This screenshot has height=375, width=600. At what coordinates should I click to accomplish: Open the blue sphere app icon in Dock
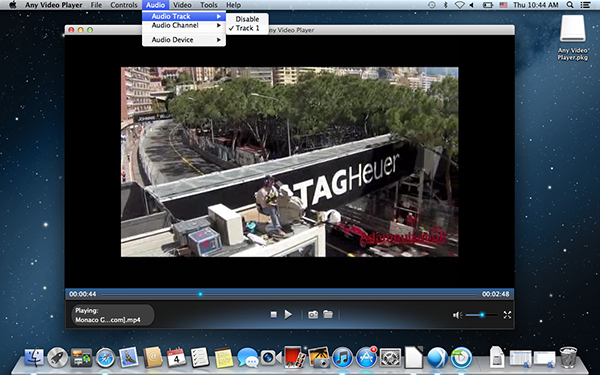pos(437,358)
